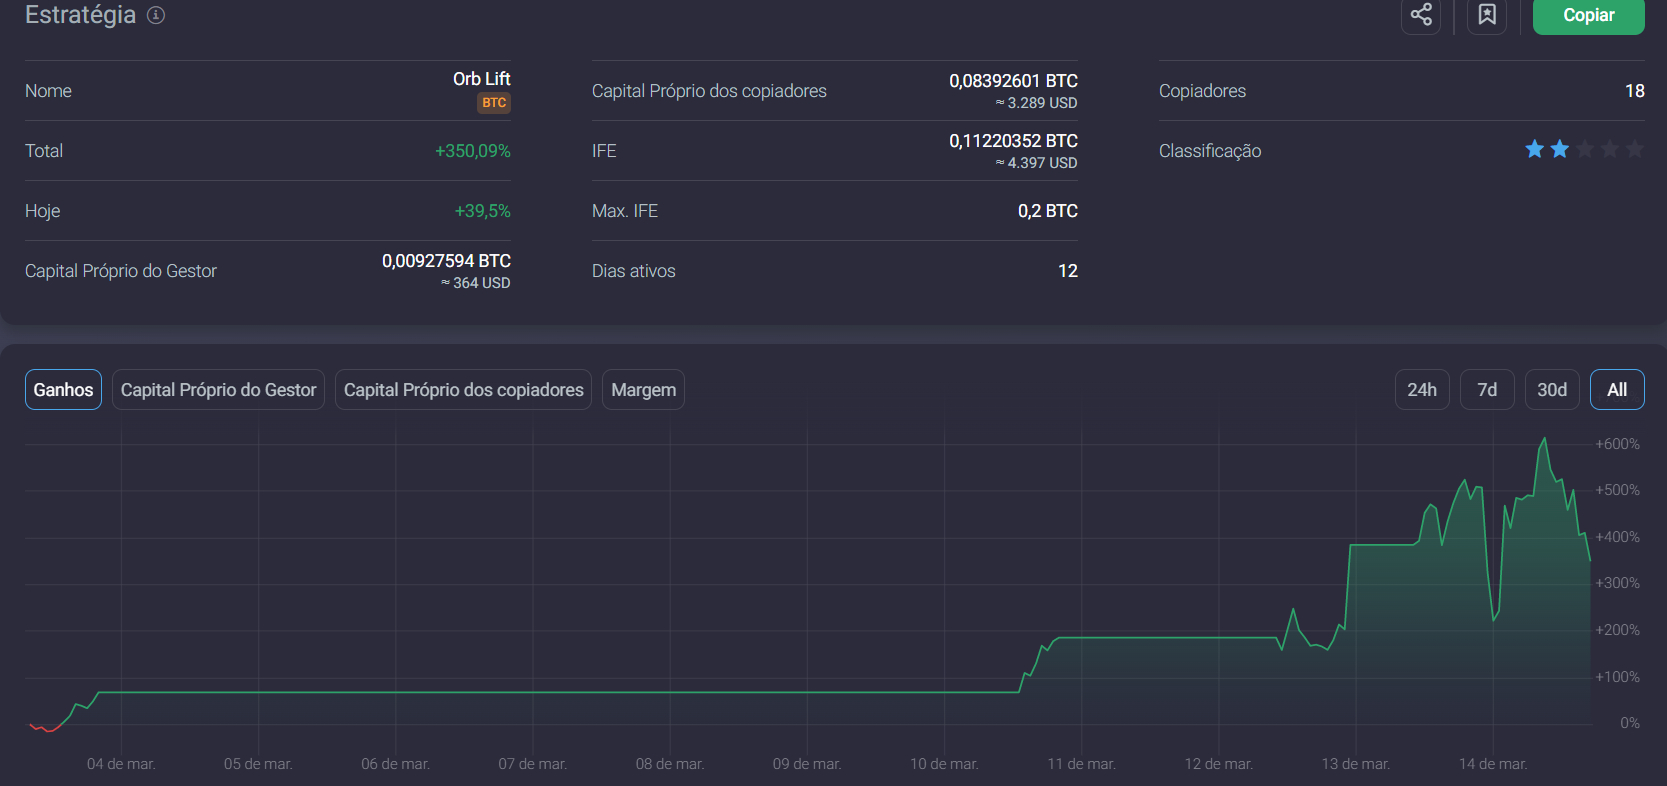This screenshot has height=786, width=1667.
Task: Click the 10 de mar. date label
Action: click(944, 764)
